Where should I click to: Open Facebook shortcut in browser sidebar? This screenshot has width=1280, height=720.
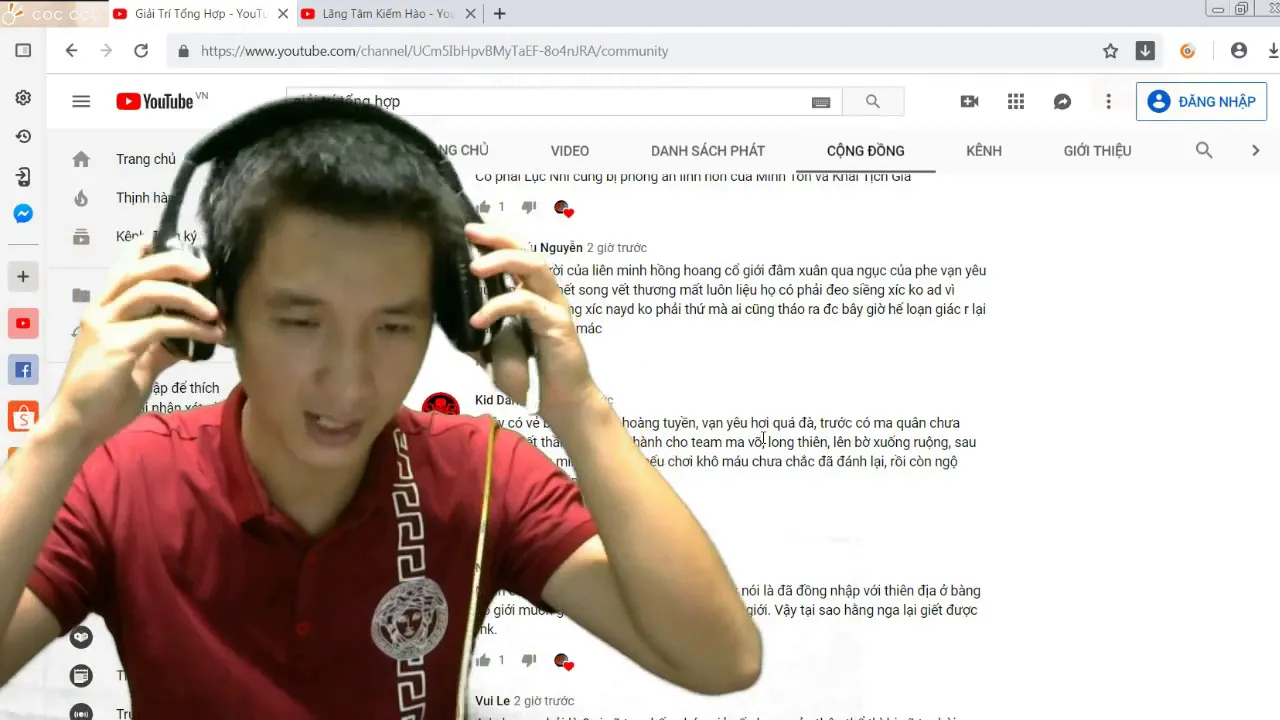23,370
